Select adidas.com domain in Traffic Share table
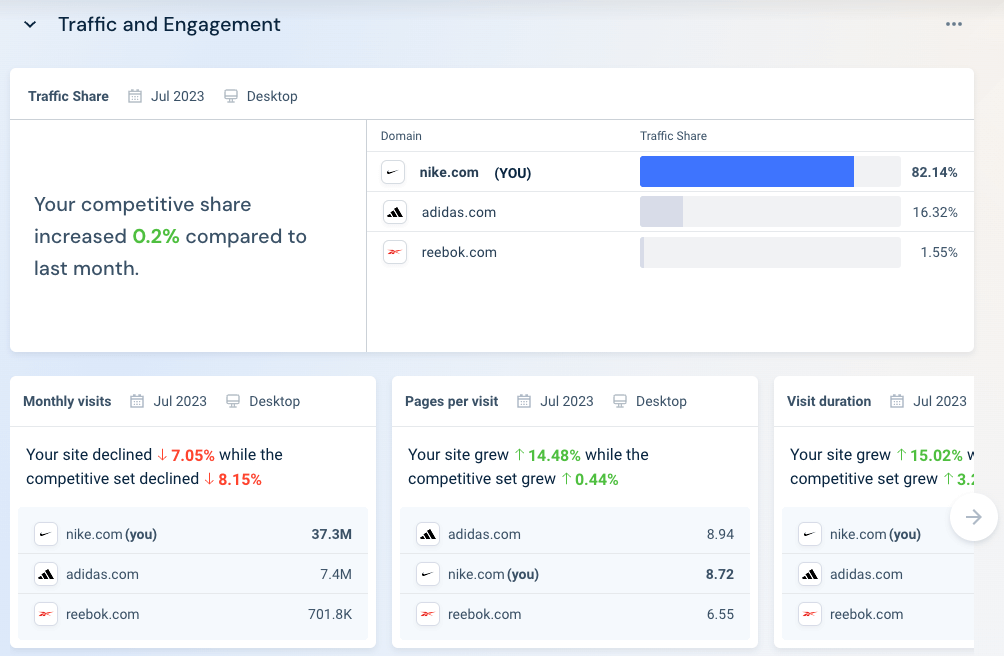 click(458, 212)
